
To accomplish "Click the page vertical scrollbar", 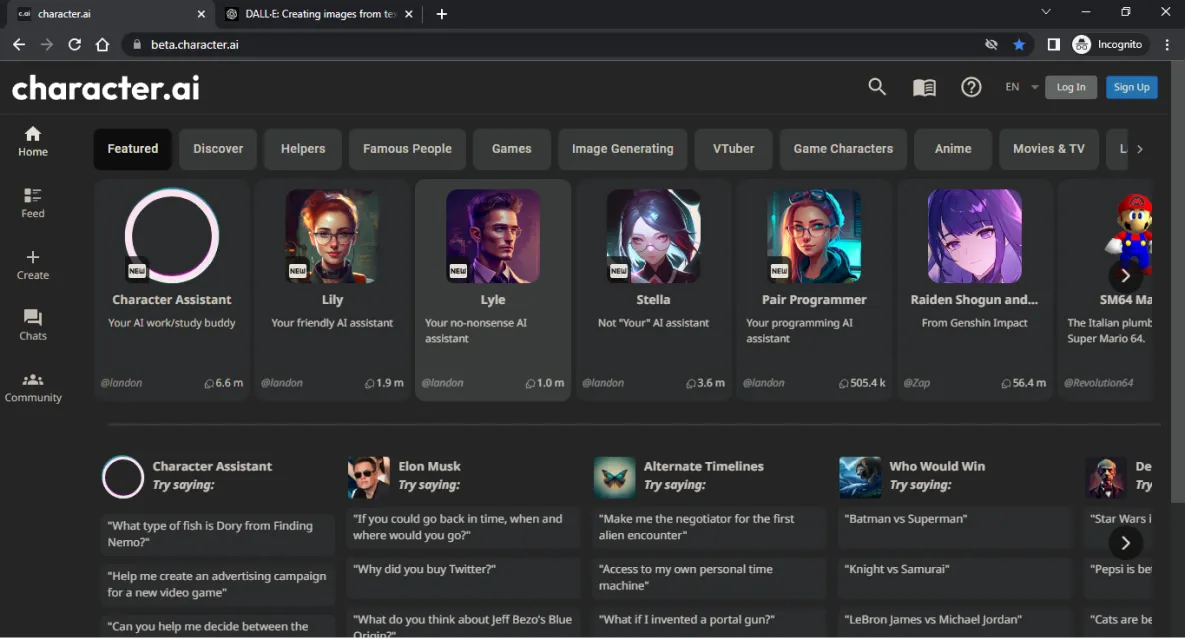I will [1178, 284].
